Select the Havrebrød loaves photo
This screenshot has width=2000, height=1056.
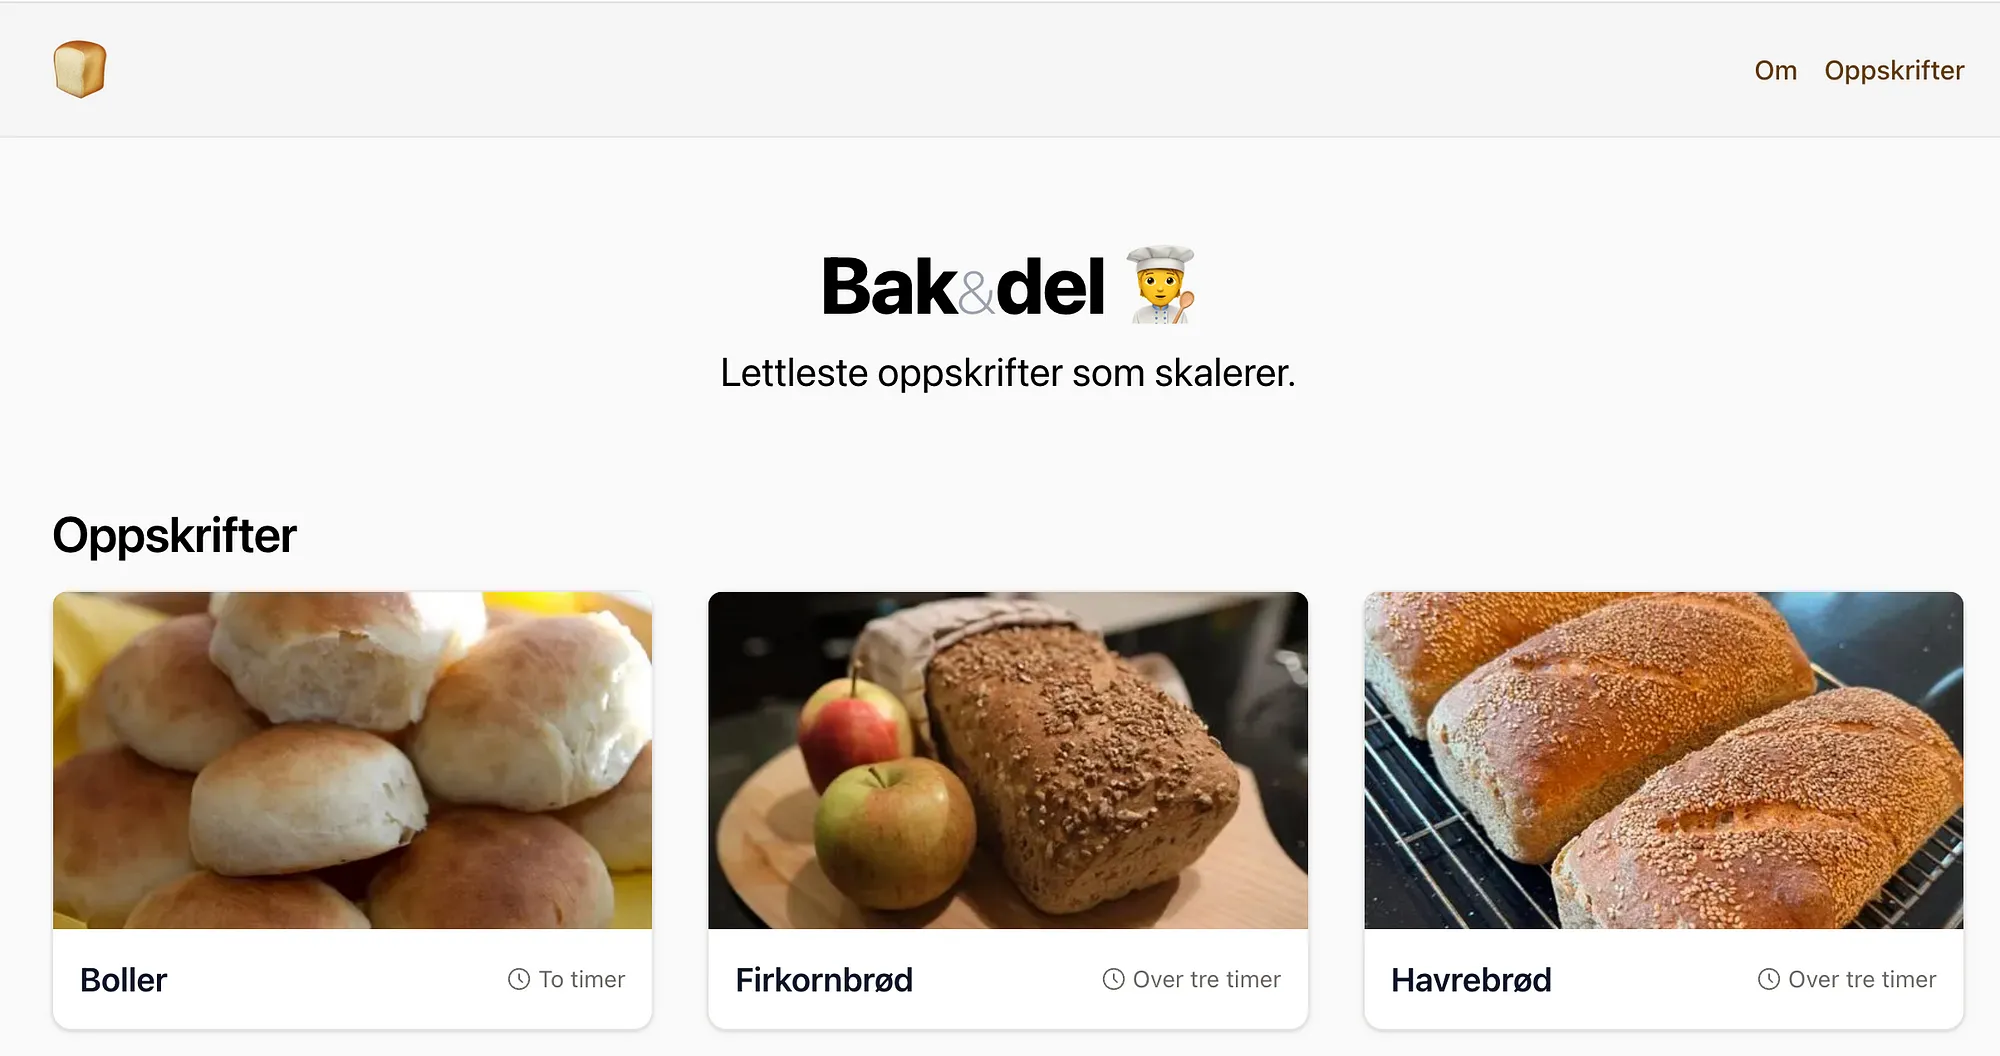[x=1664, y=760]
